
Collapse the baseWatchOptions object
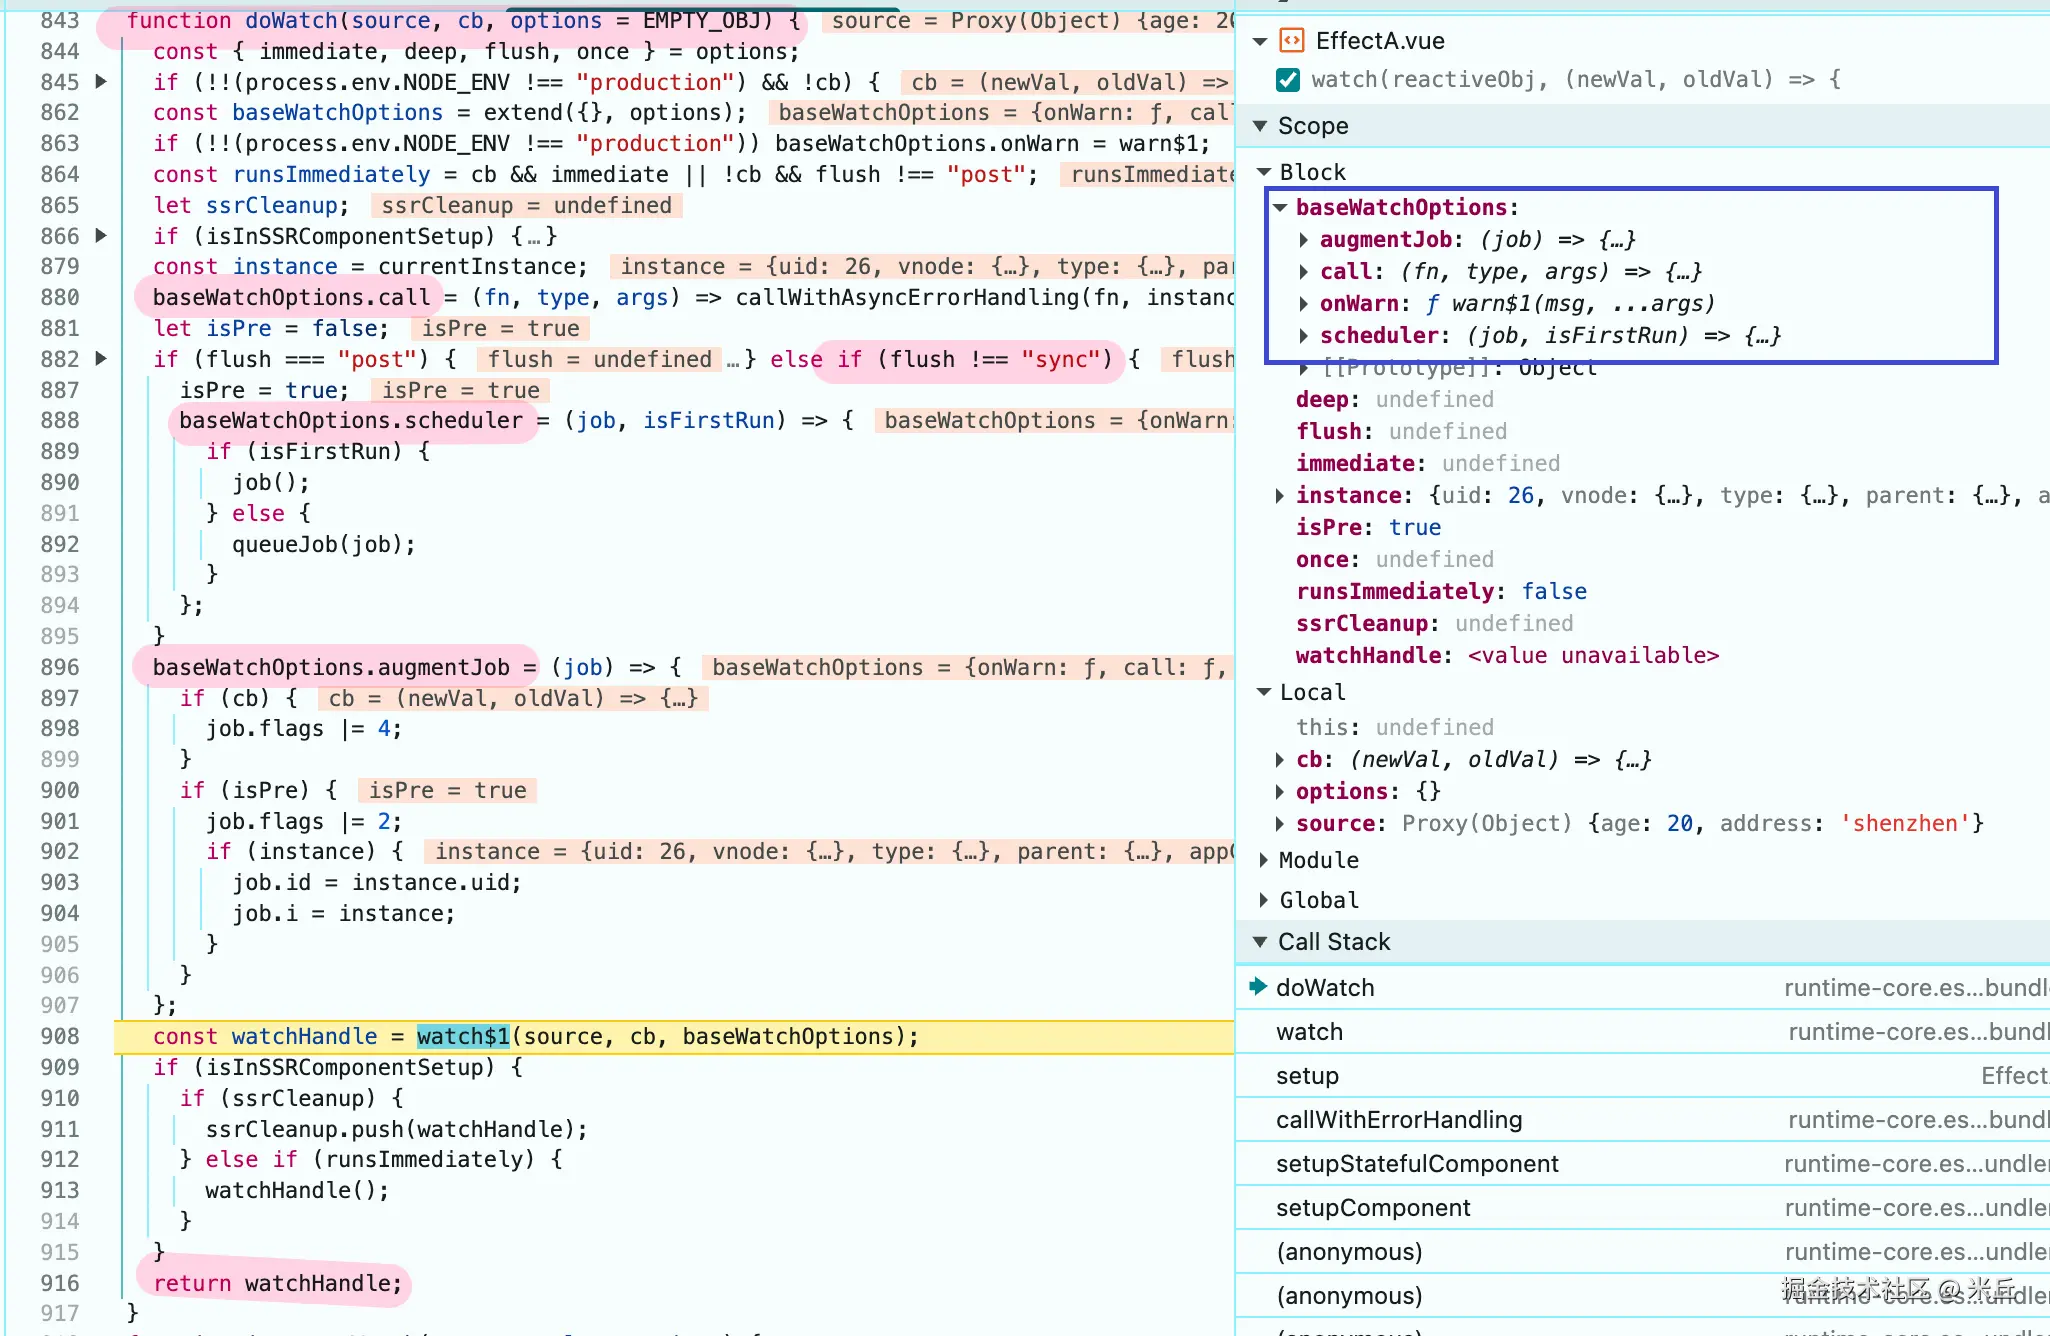[1279, 208]
